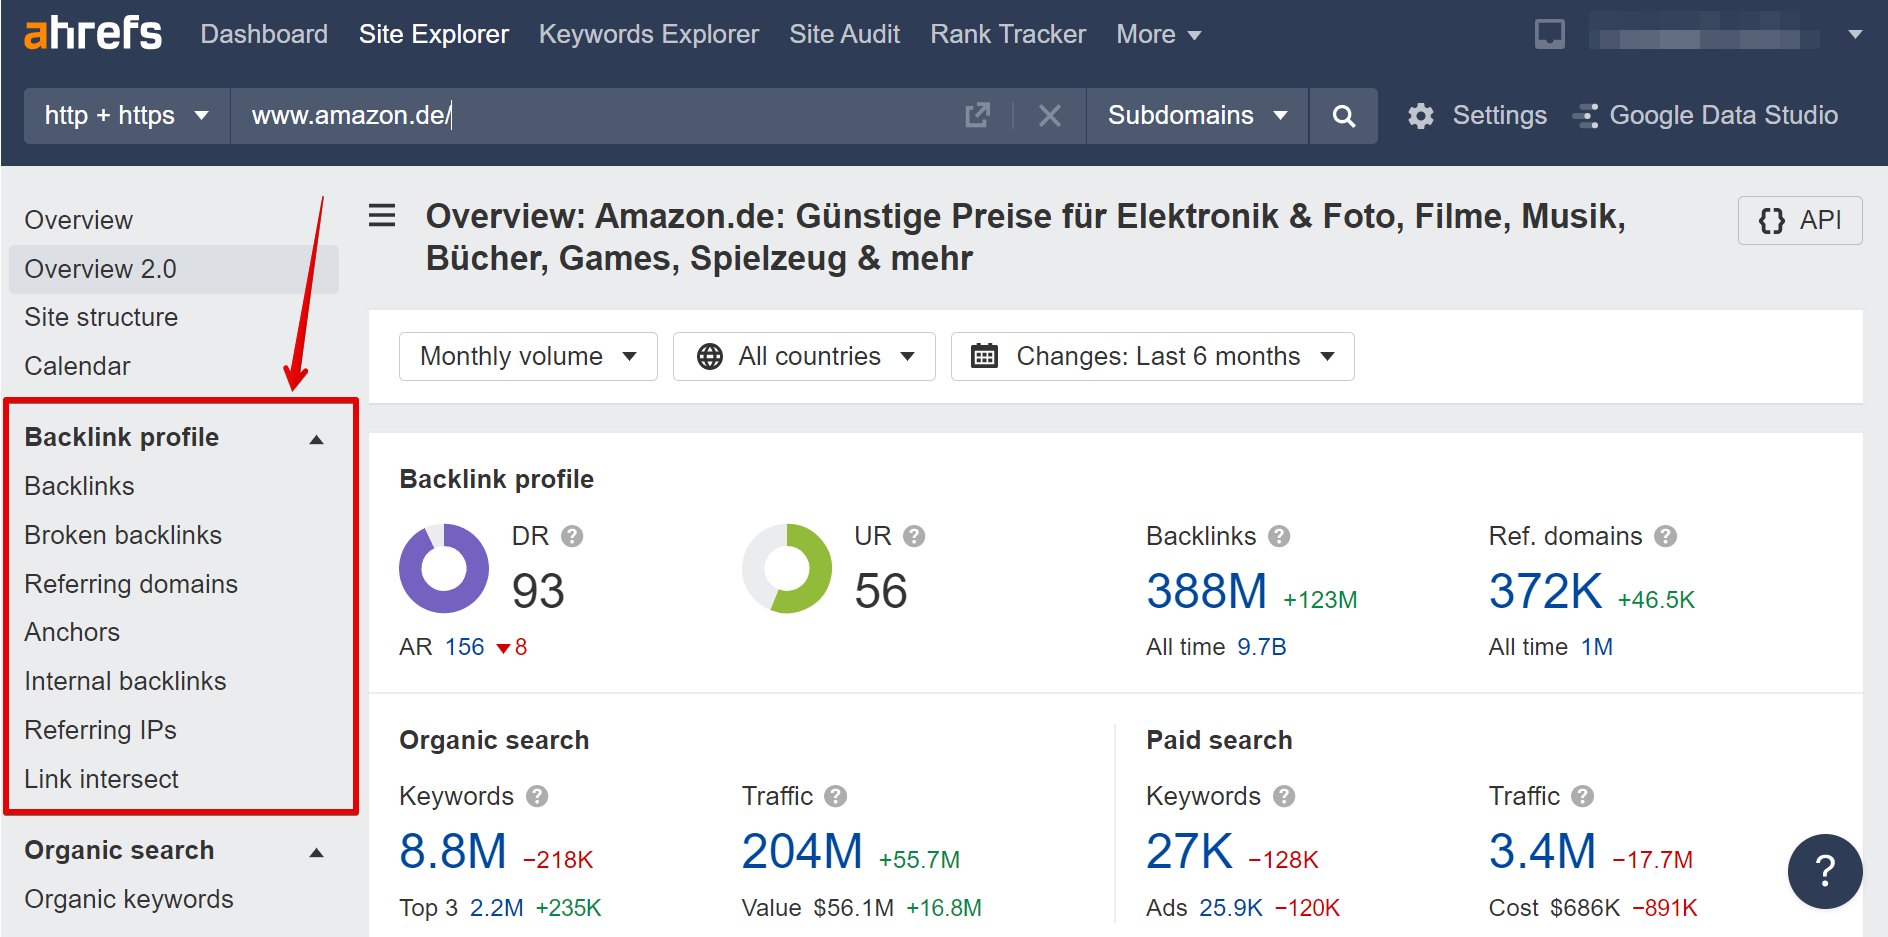1888x937 pixels.
Task: Open Settings via the gear icon
Action: [x=1421, y=115]
